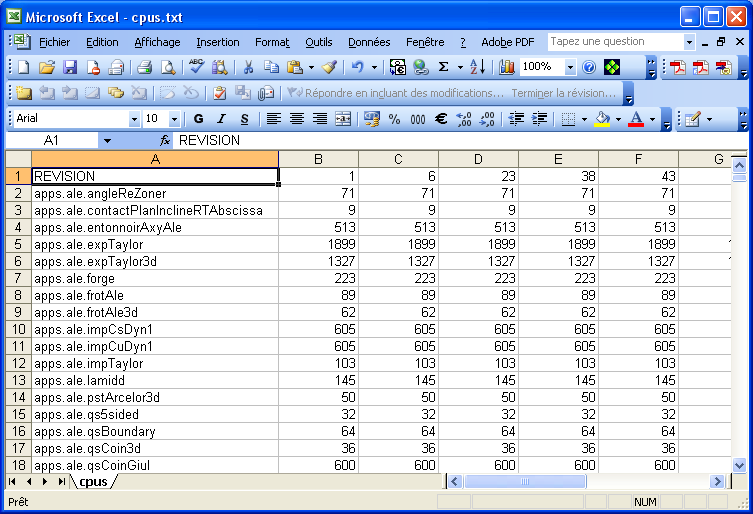
Task: Open the Données menu
Action: pyautogui.click(x=369, y=42)
